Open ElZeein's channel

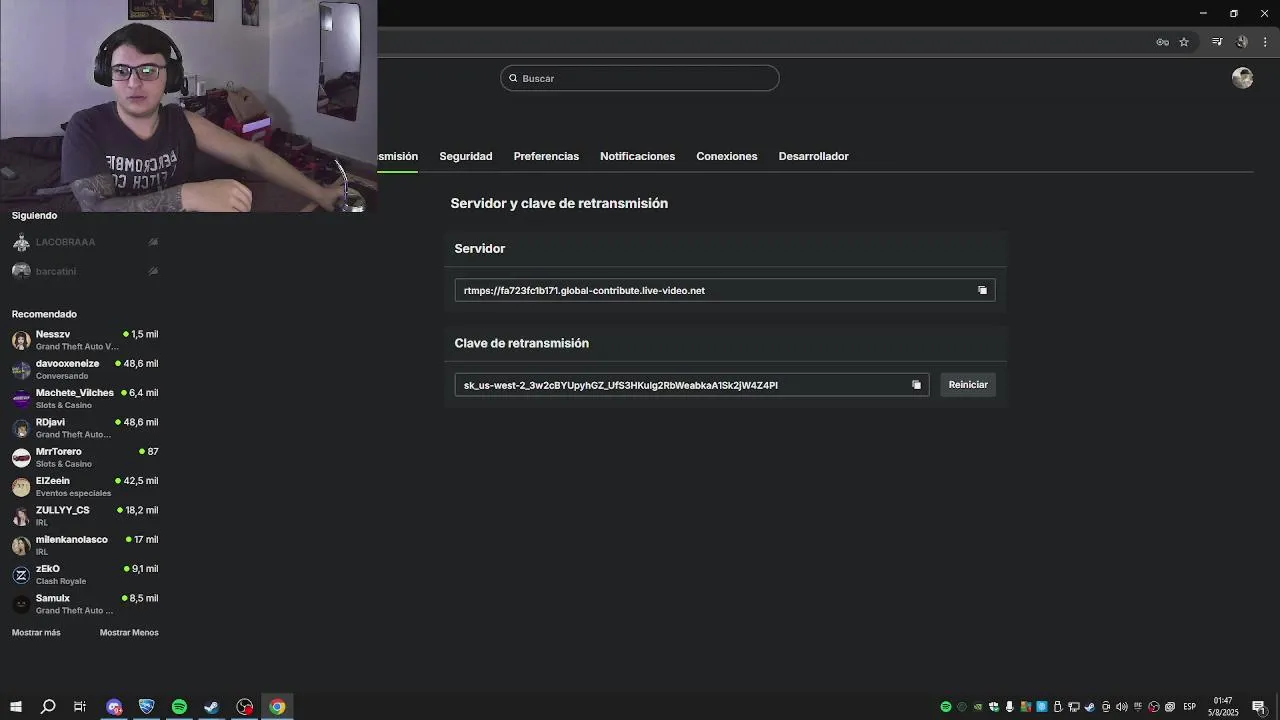85,486
